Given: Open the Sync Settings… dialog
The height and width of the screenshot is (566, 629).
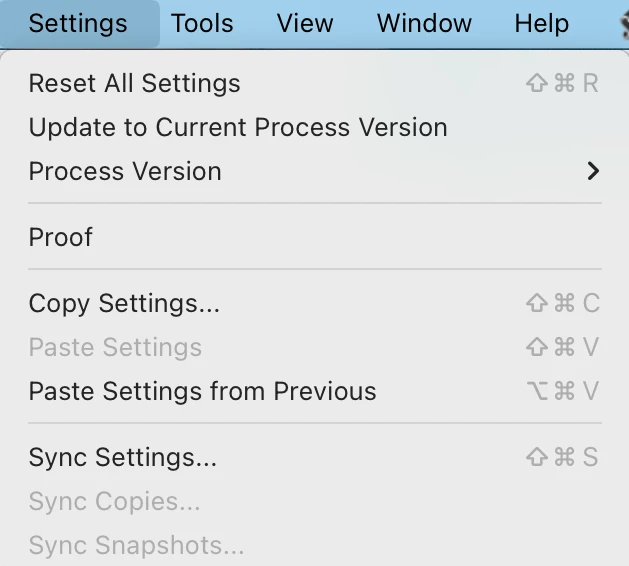Looking at the screenshot, I should (123, 457).
